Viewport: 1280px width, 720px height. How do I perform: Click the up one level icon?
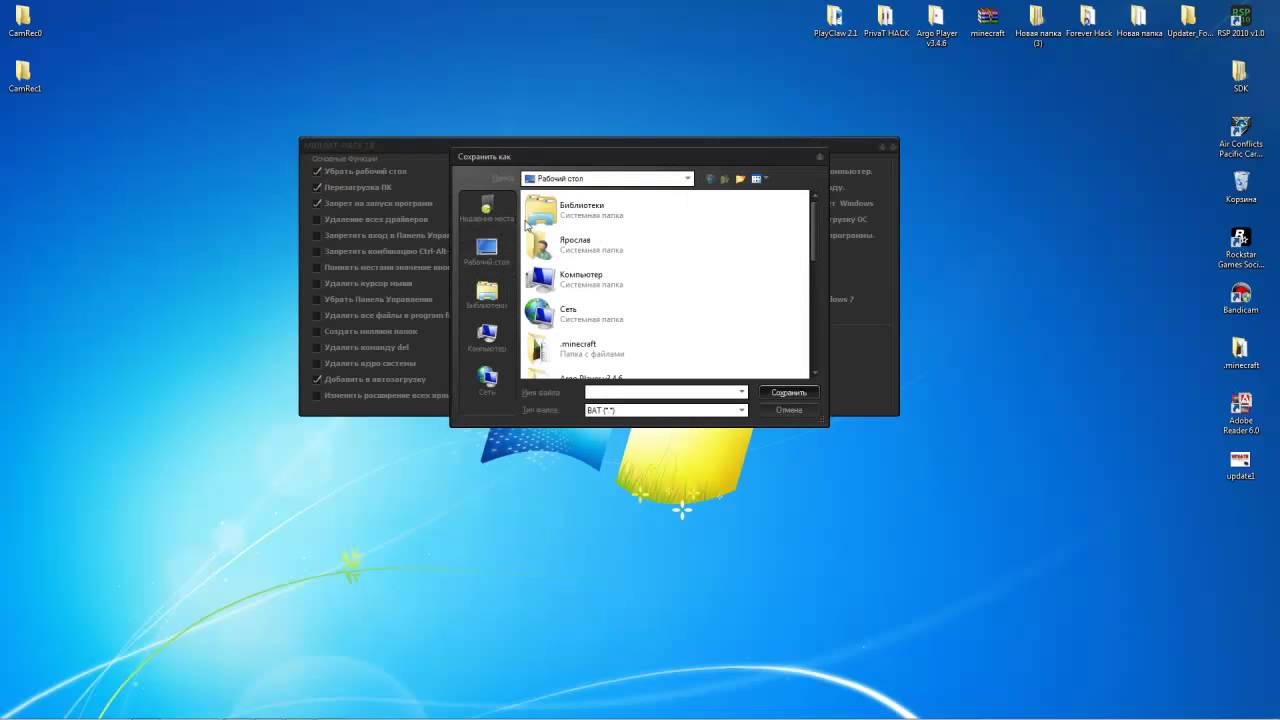tap(725, 179)
